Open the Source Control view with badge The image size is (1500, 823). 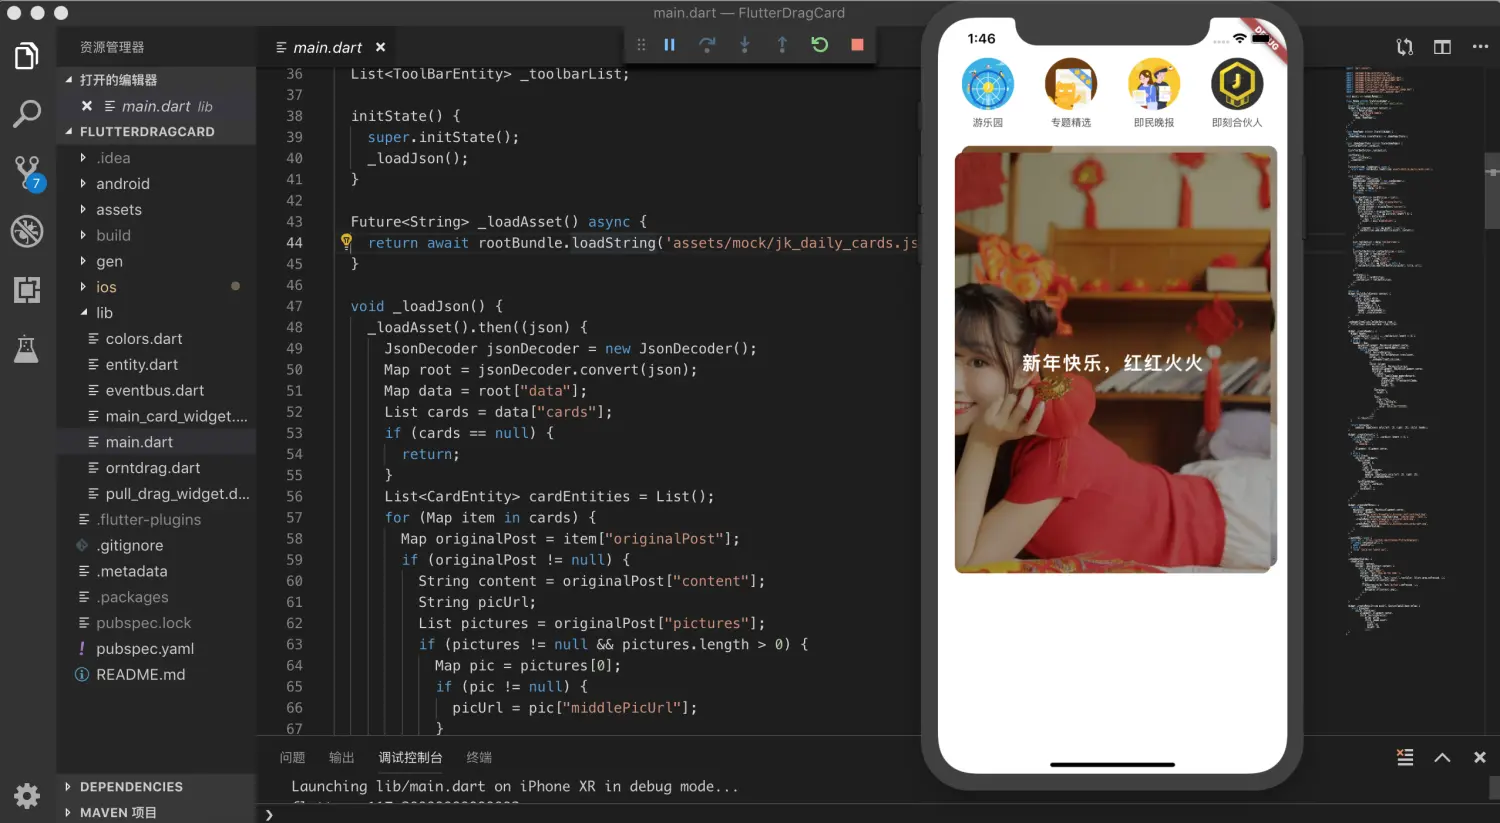click(27, 173)
